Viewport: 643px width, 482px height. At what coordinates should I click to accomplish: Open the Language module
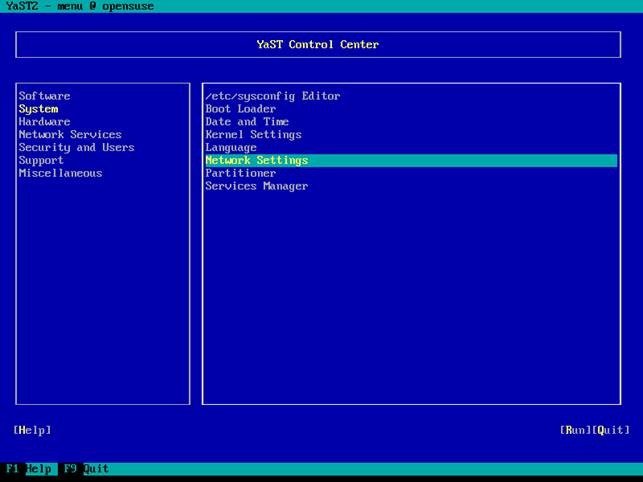[x=231, y=148]
